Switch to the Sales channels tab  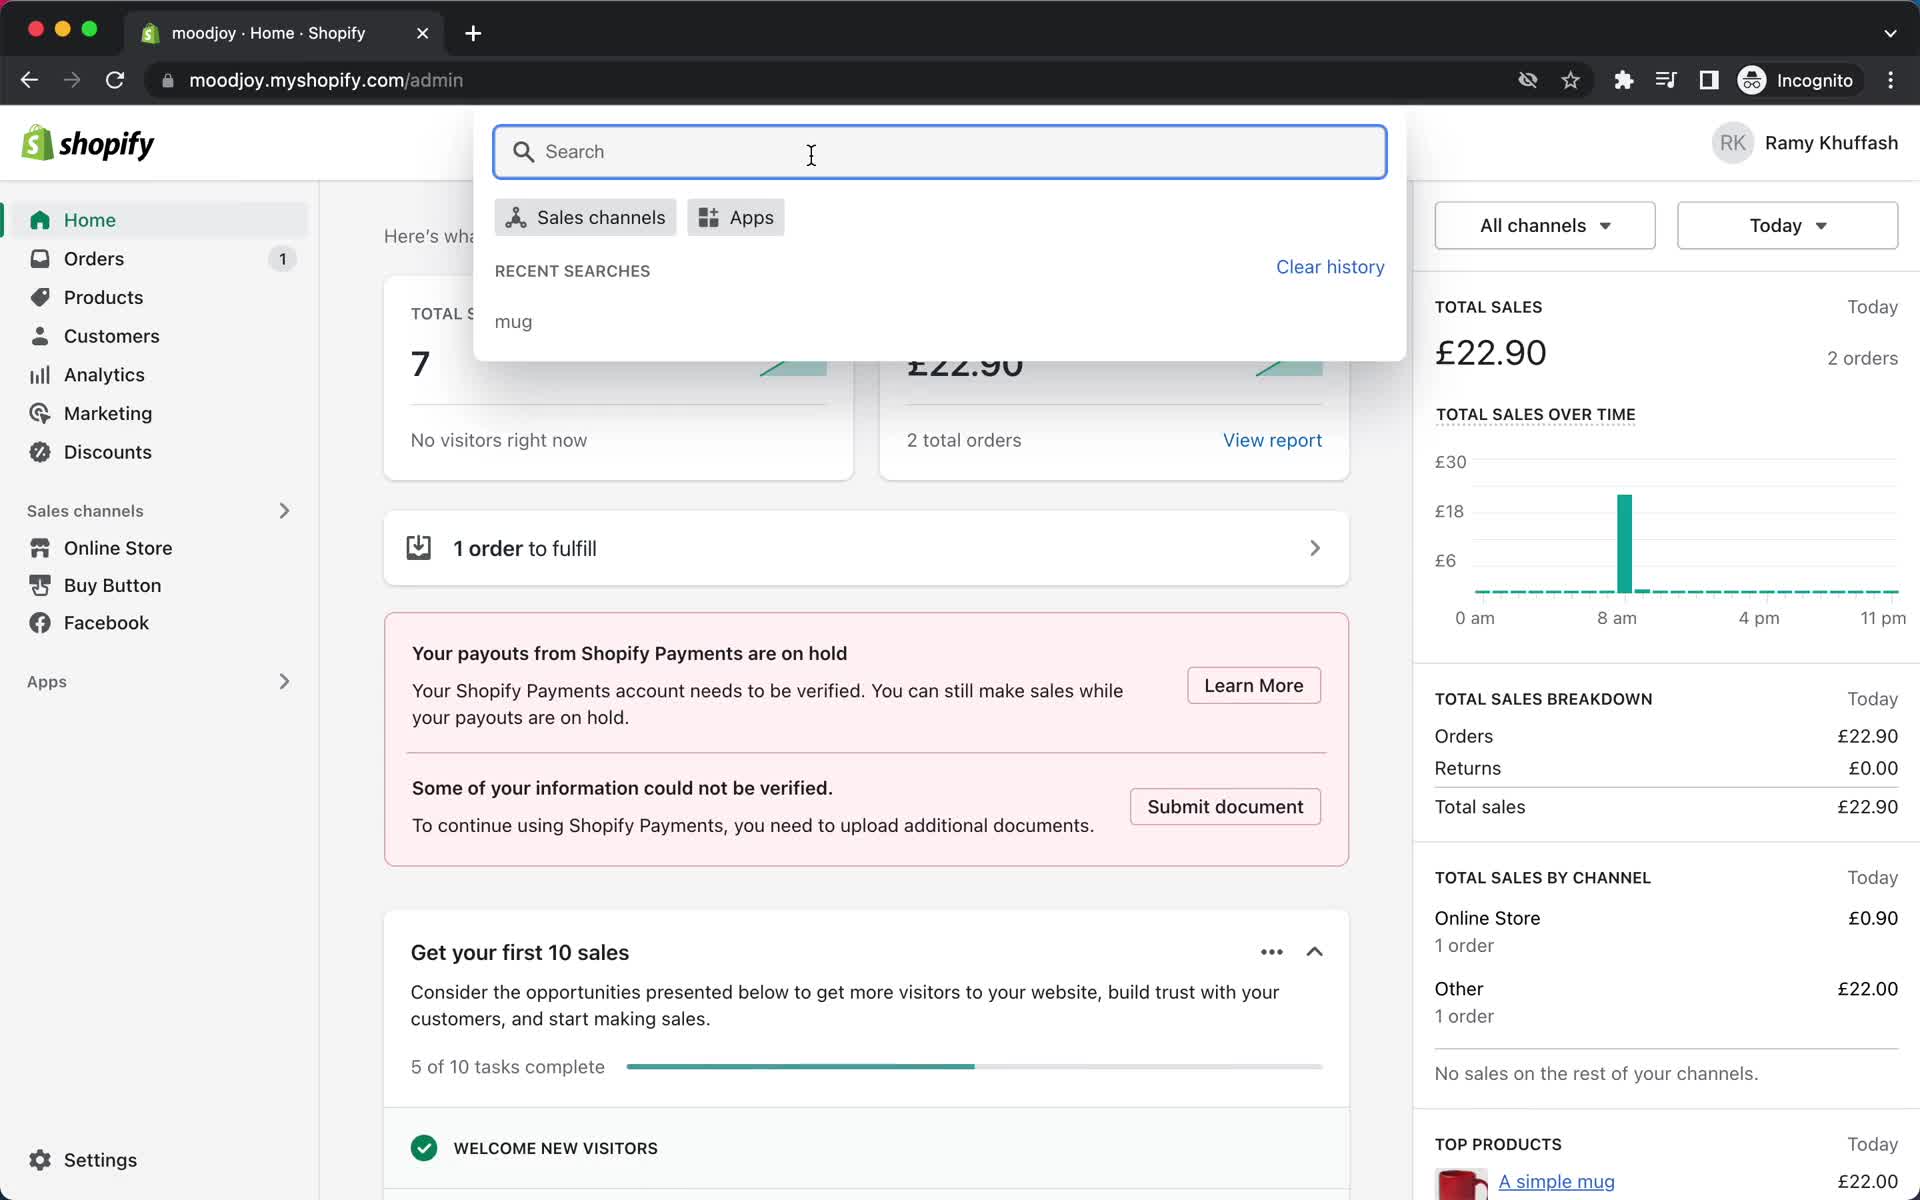point(585,217)
